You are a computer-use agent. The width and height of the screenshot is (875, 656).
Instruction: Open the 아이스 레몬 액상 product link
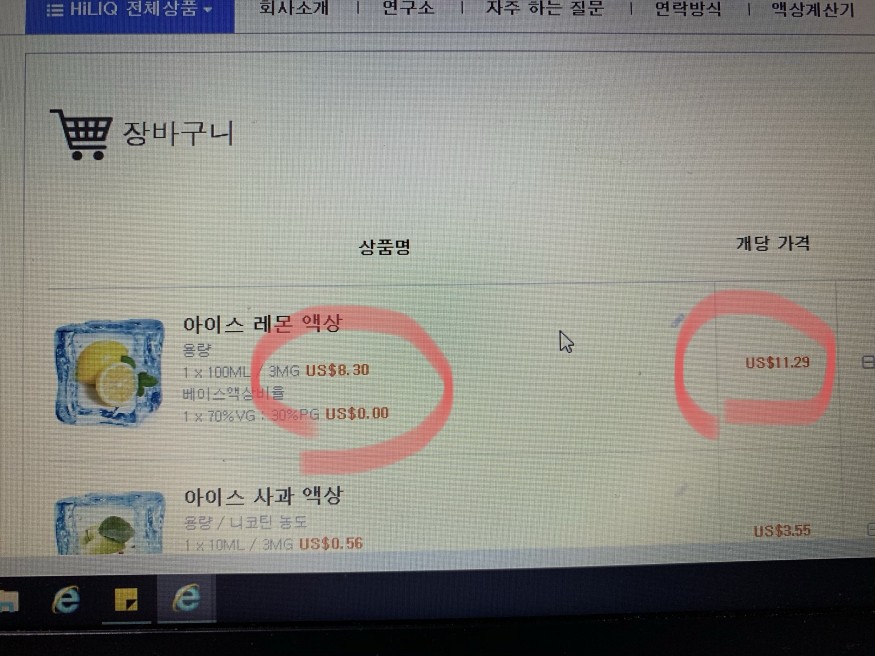tap(262, 324)
